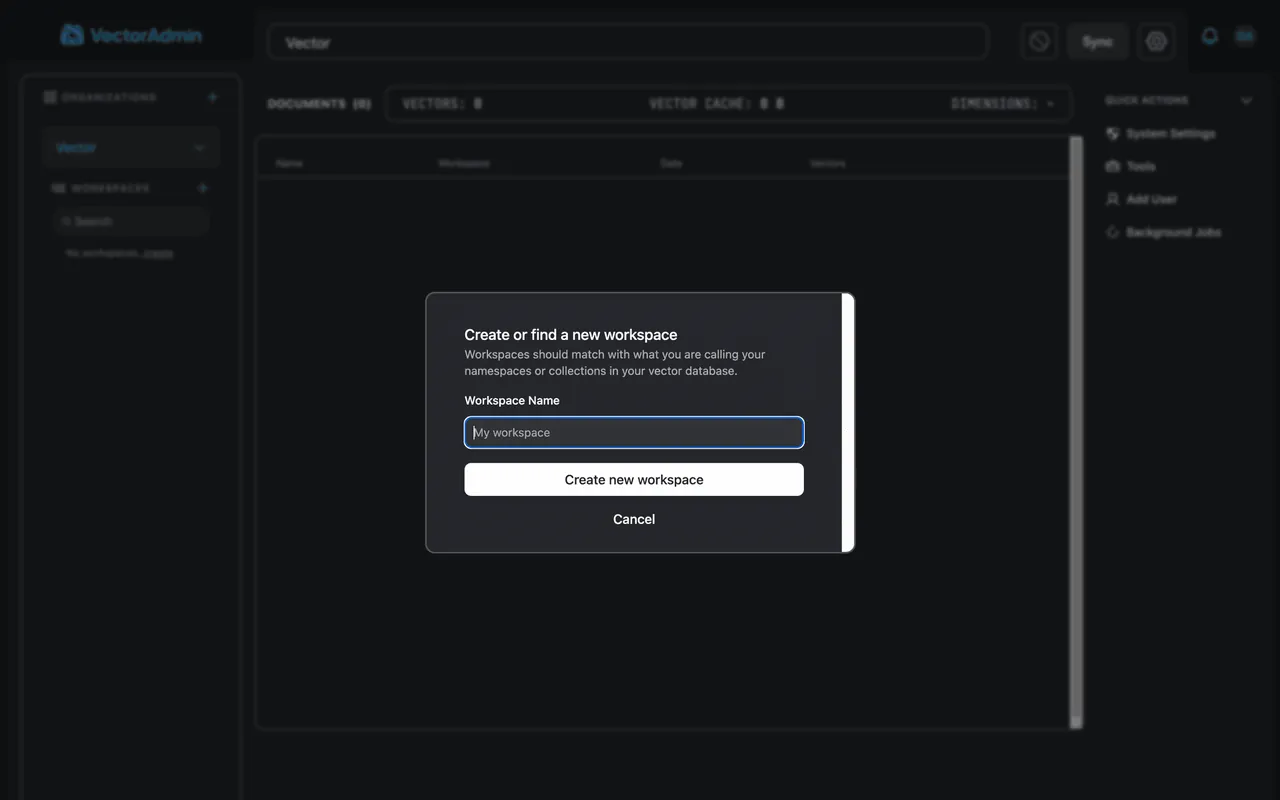Viewport: 1280px width, 800px height.
Task: Click the VectorAdmin logo icon
Action: point(72,35)
